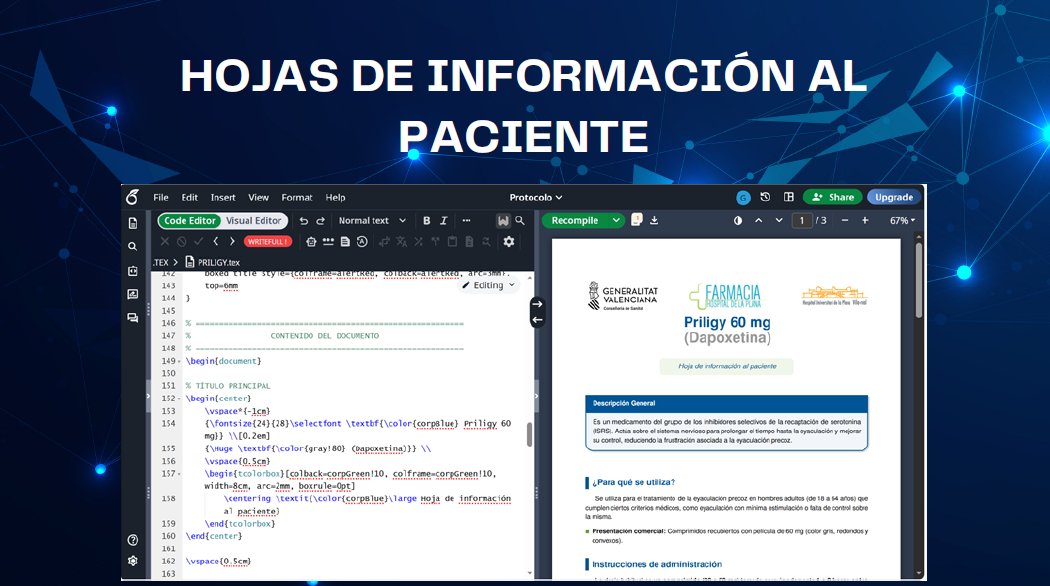This screenshot has height=586, width=1050.
Task: Go to previous Writefull suggestion
Action: 216,241
